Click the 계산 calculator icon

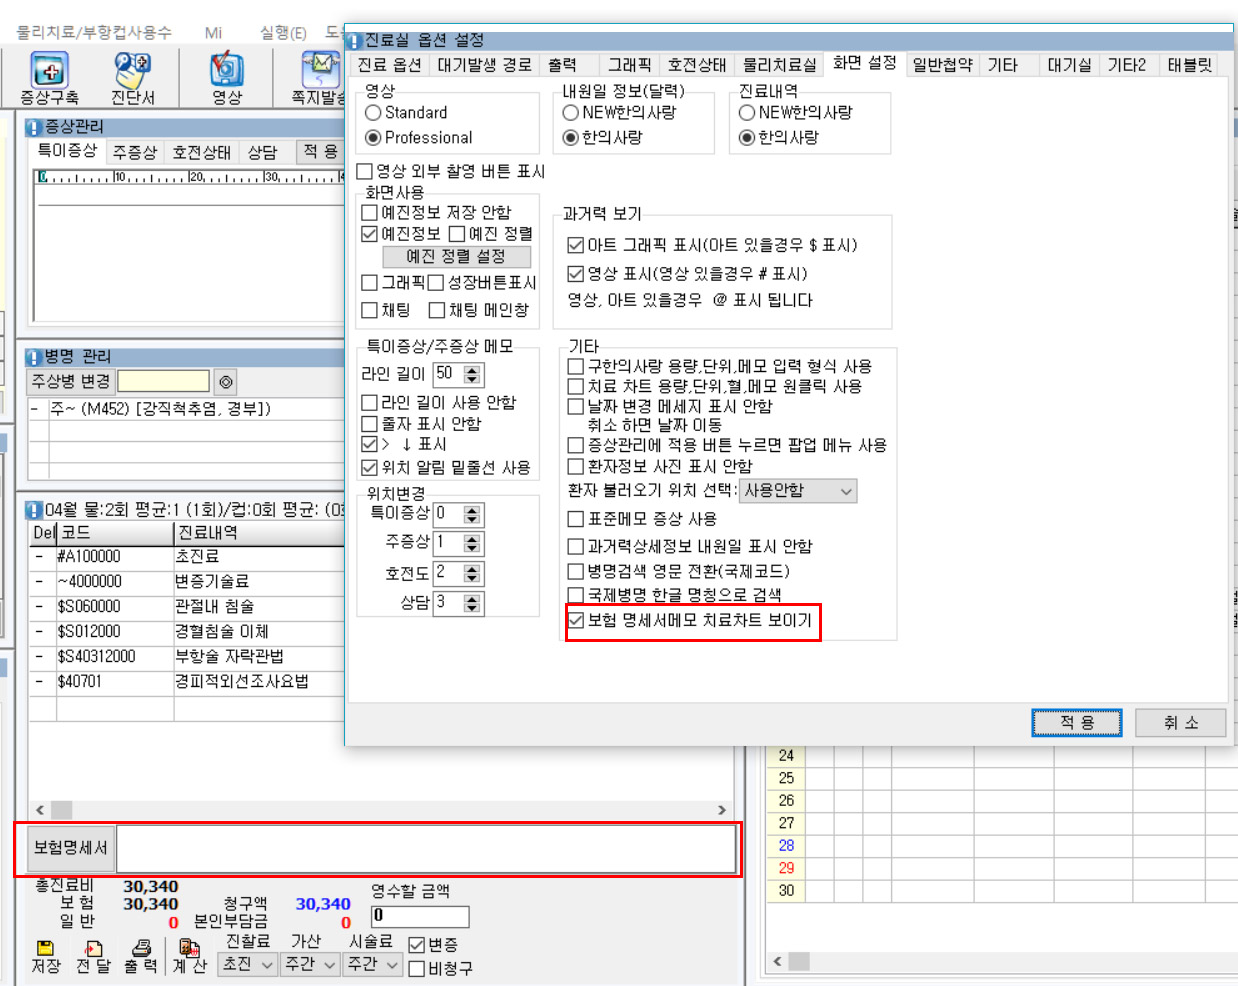point(188,948)
